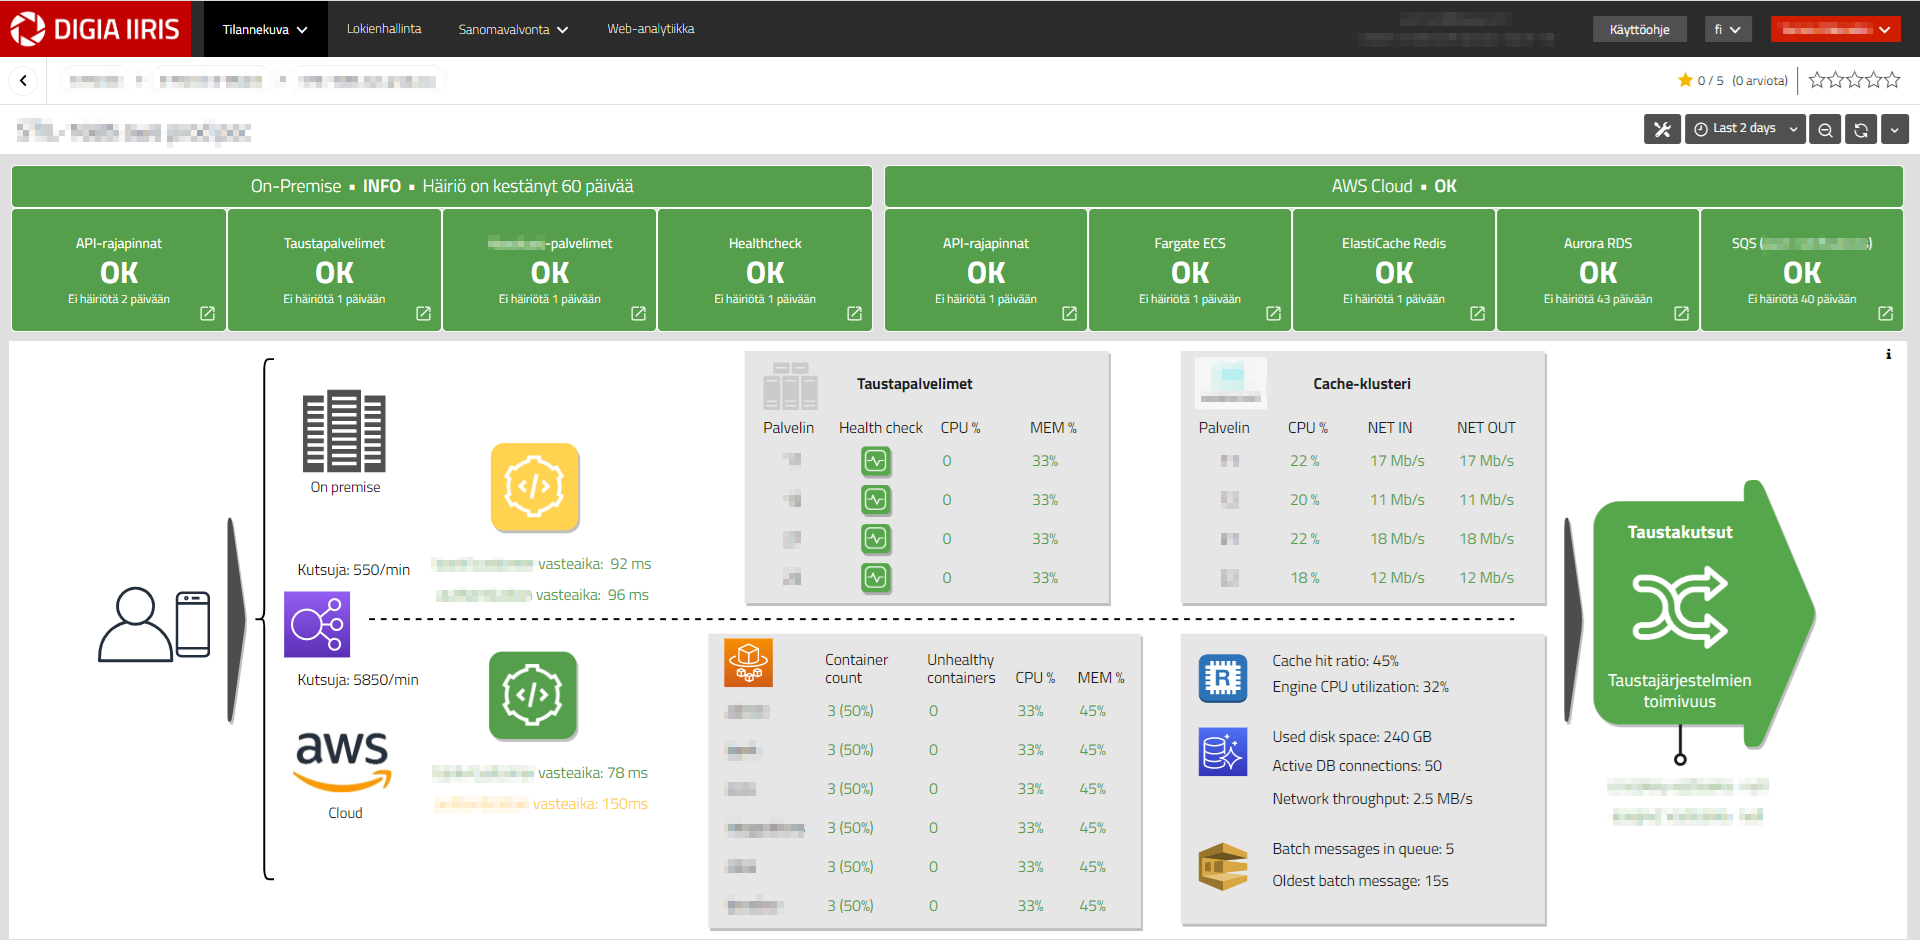Click the On-Premise INFO status banner
1920x940 pixels.
[x=442, y=186]
